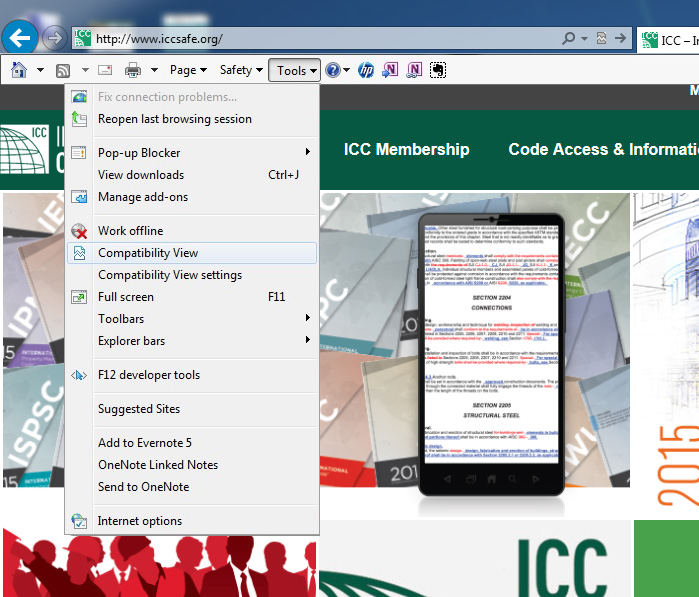
Task: Click the HP toolbar icon
Action: pos(366,70)
